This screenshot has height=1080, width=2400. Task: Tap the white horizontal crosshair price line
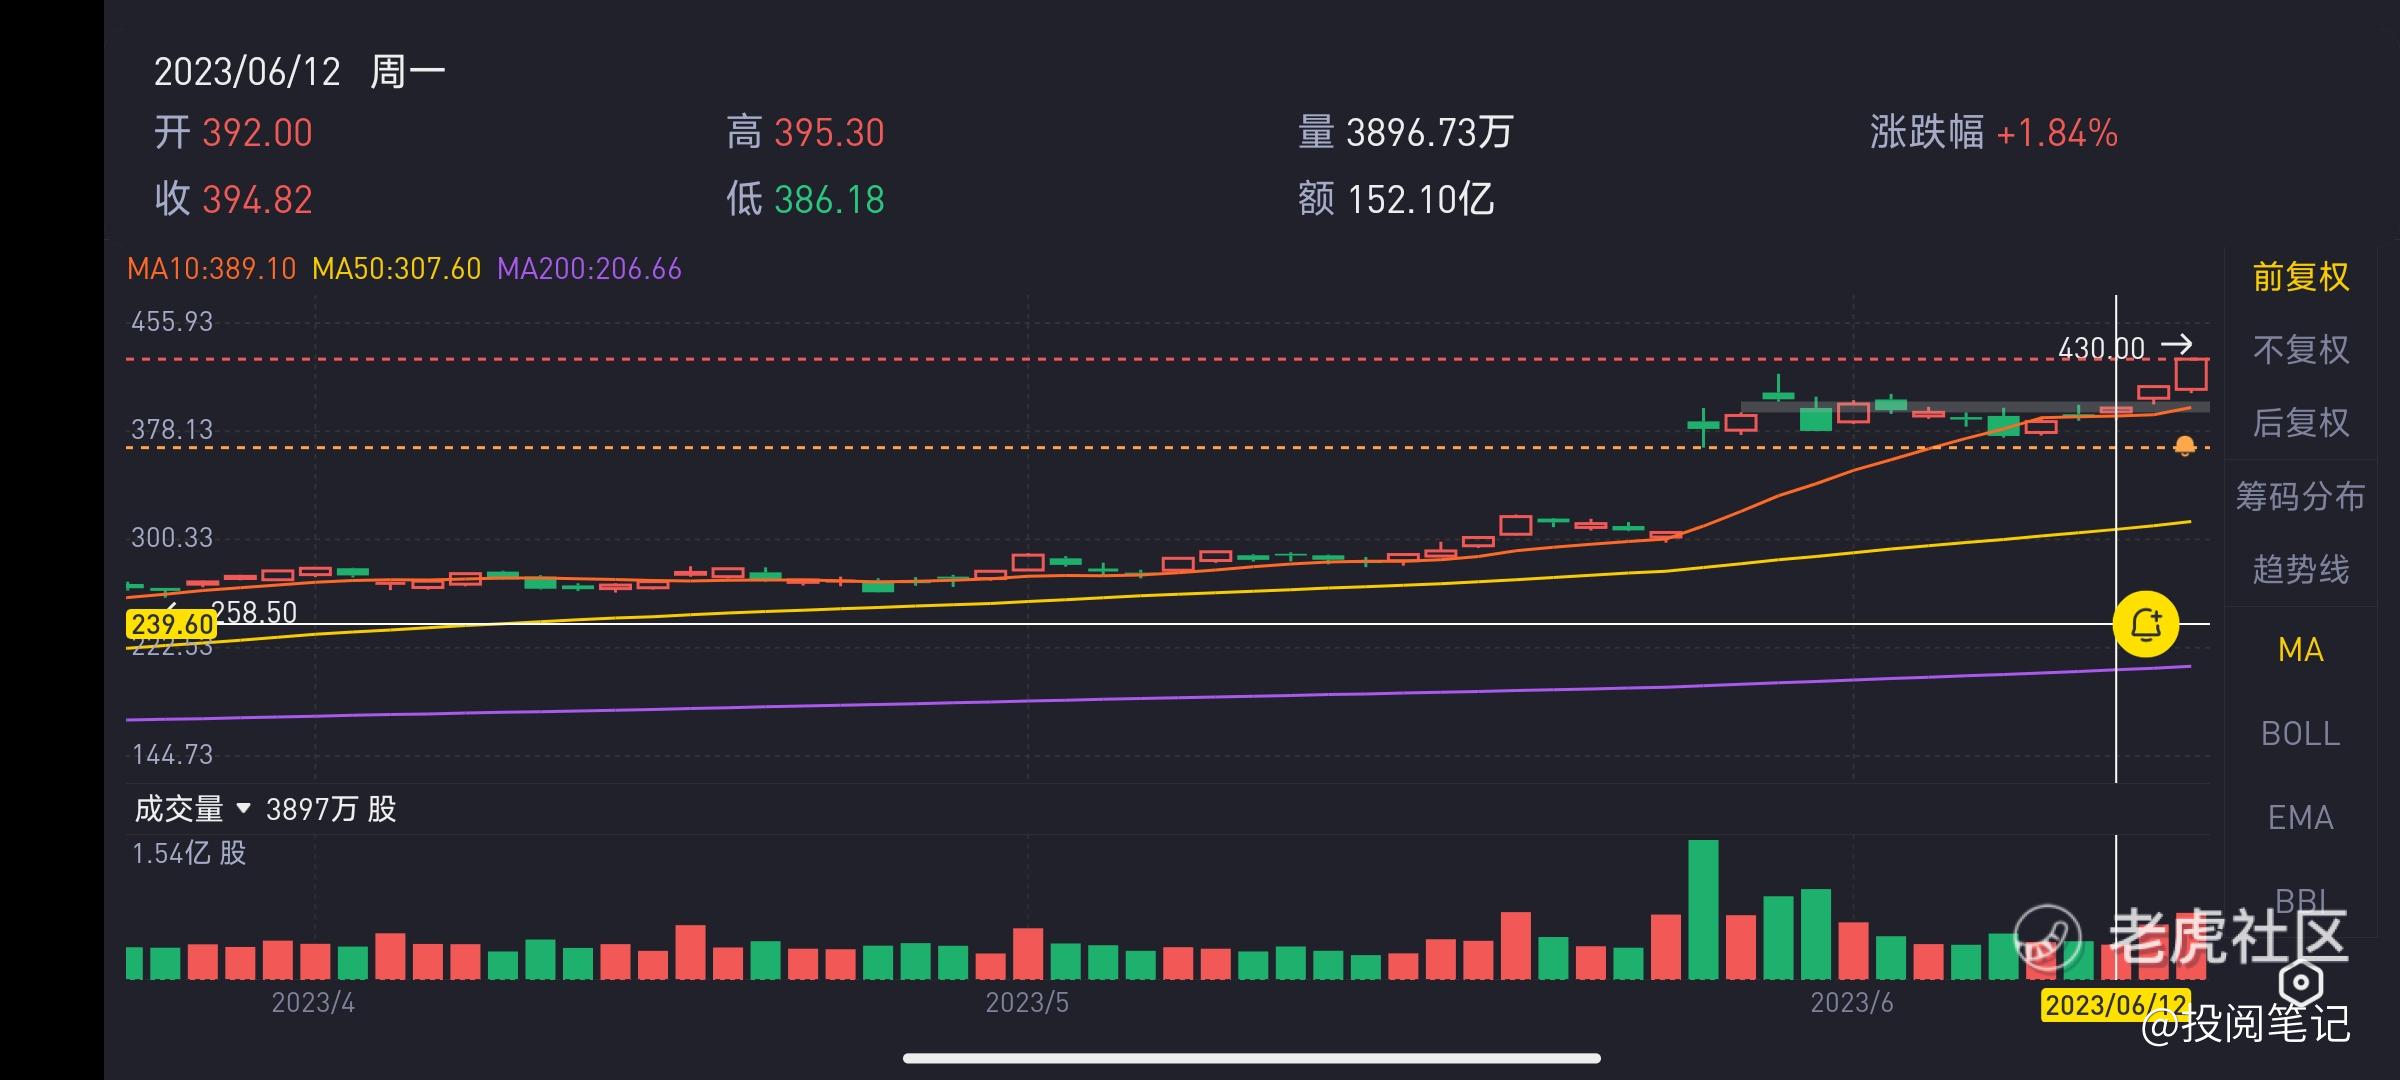tap(1200, 624)
